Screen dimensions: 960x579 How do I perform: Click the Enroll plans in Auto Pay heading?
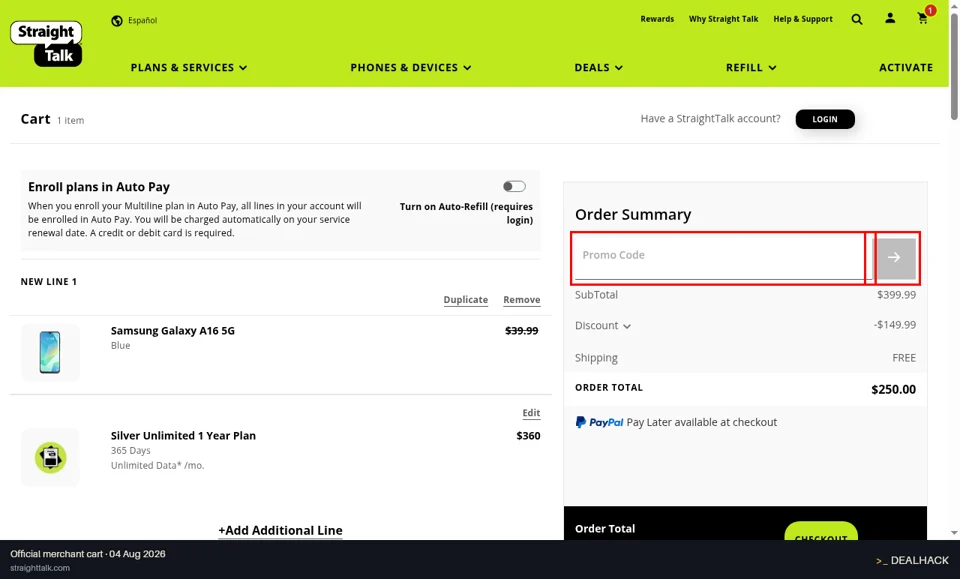point(99,187)
